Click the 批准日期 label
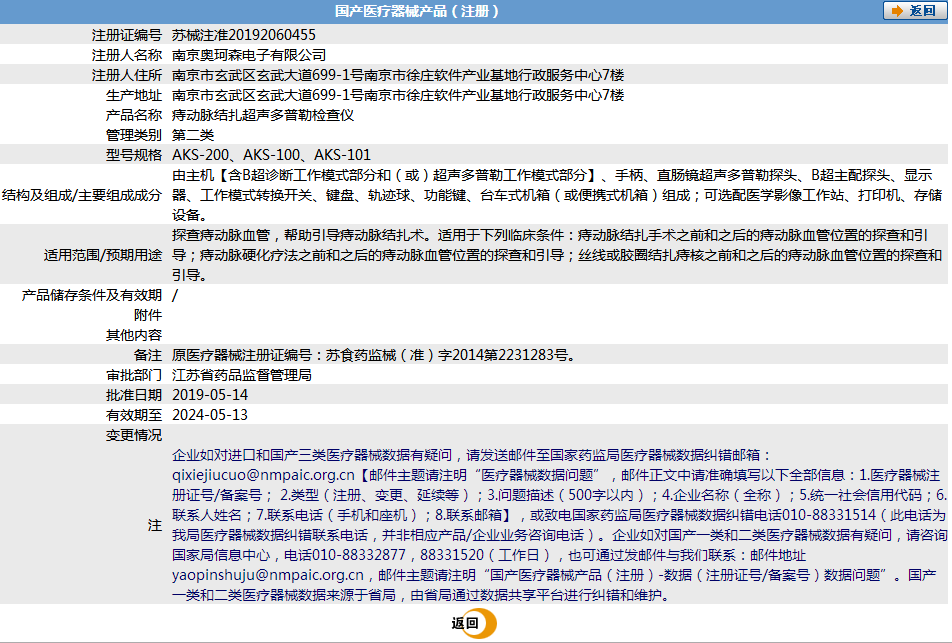 (134, 395)
